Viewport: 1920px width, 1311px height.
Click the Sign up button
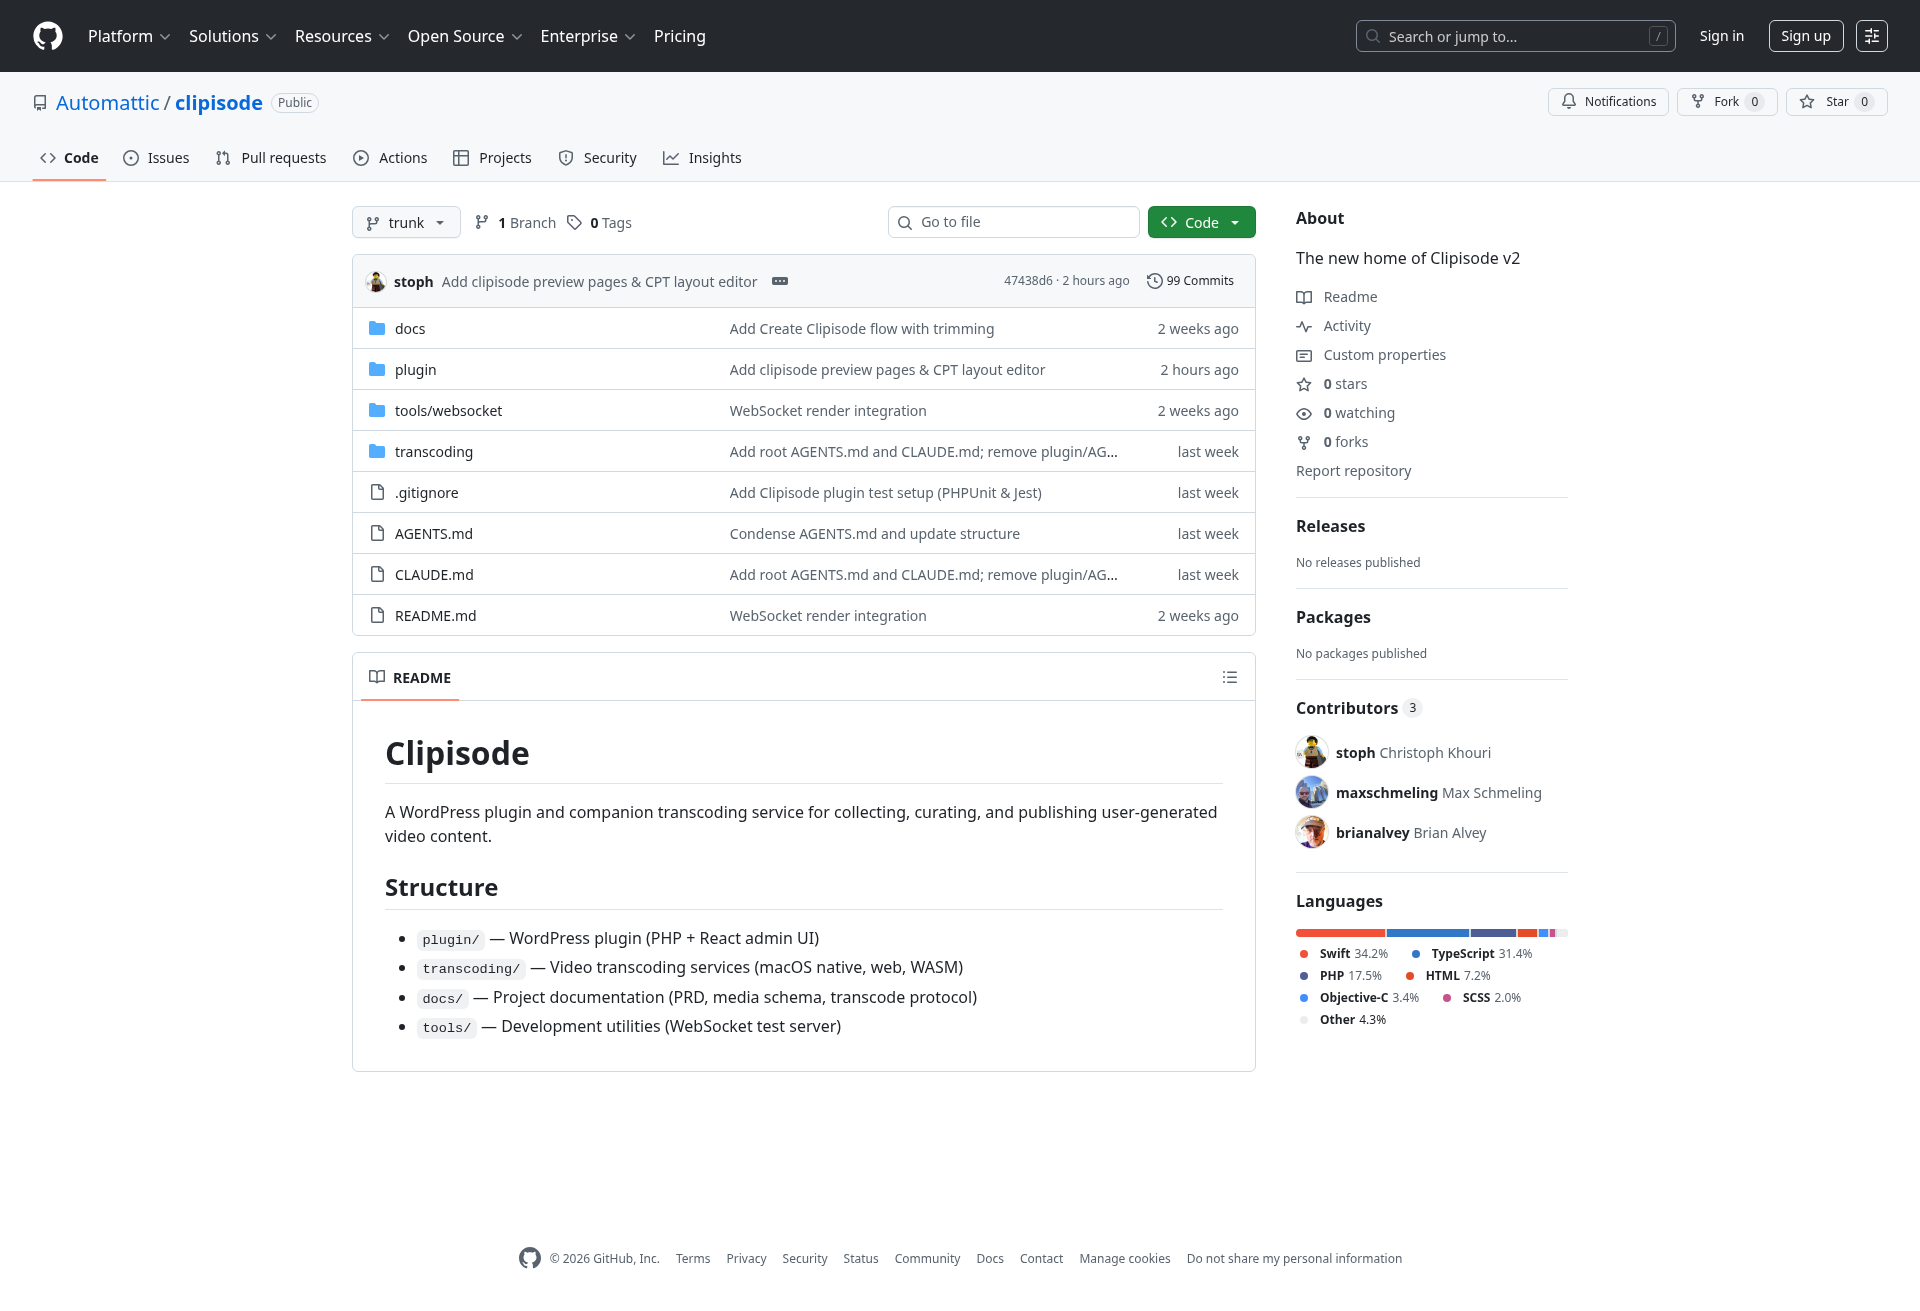1806,36
